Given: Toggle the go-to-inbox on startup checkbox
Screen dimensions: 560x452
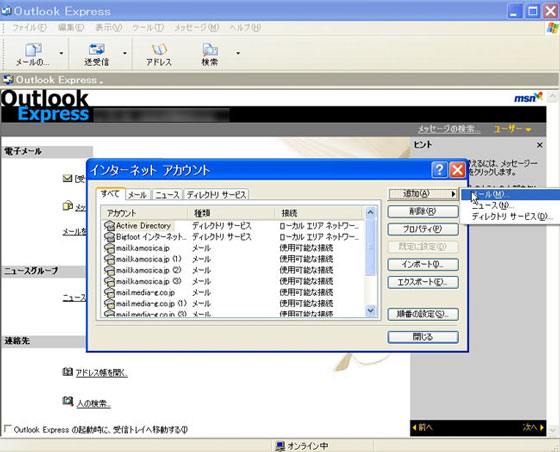Looking at the screenshot, I should (7, 428).
